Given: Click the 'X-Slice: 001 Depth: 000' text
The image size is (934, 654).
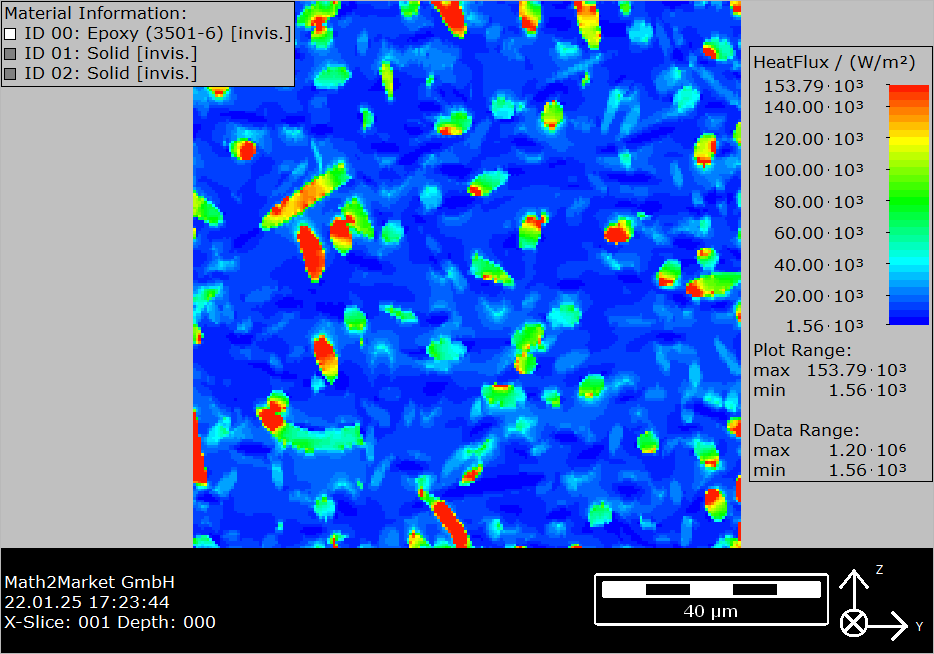Looking at the screenshot, I should pos(110,622).
